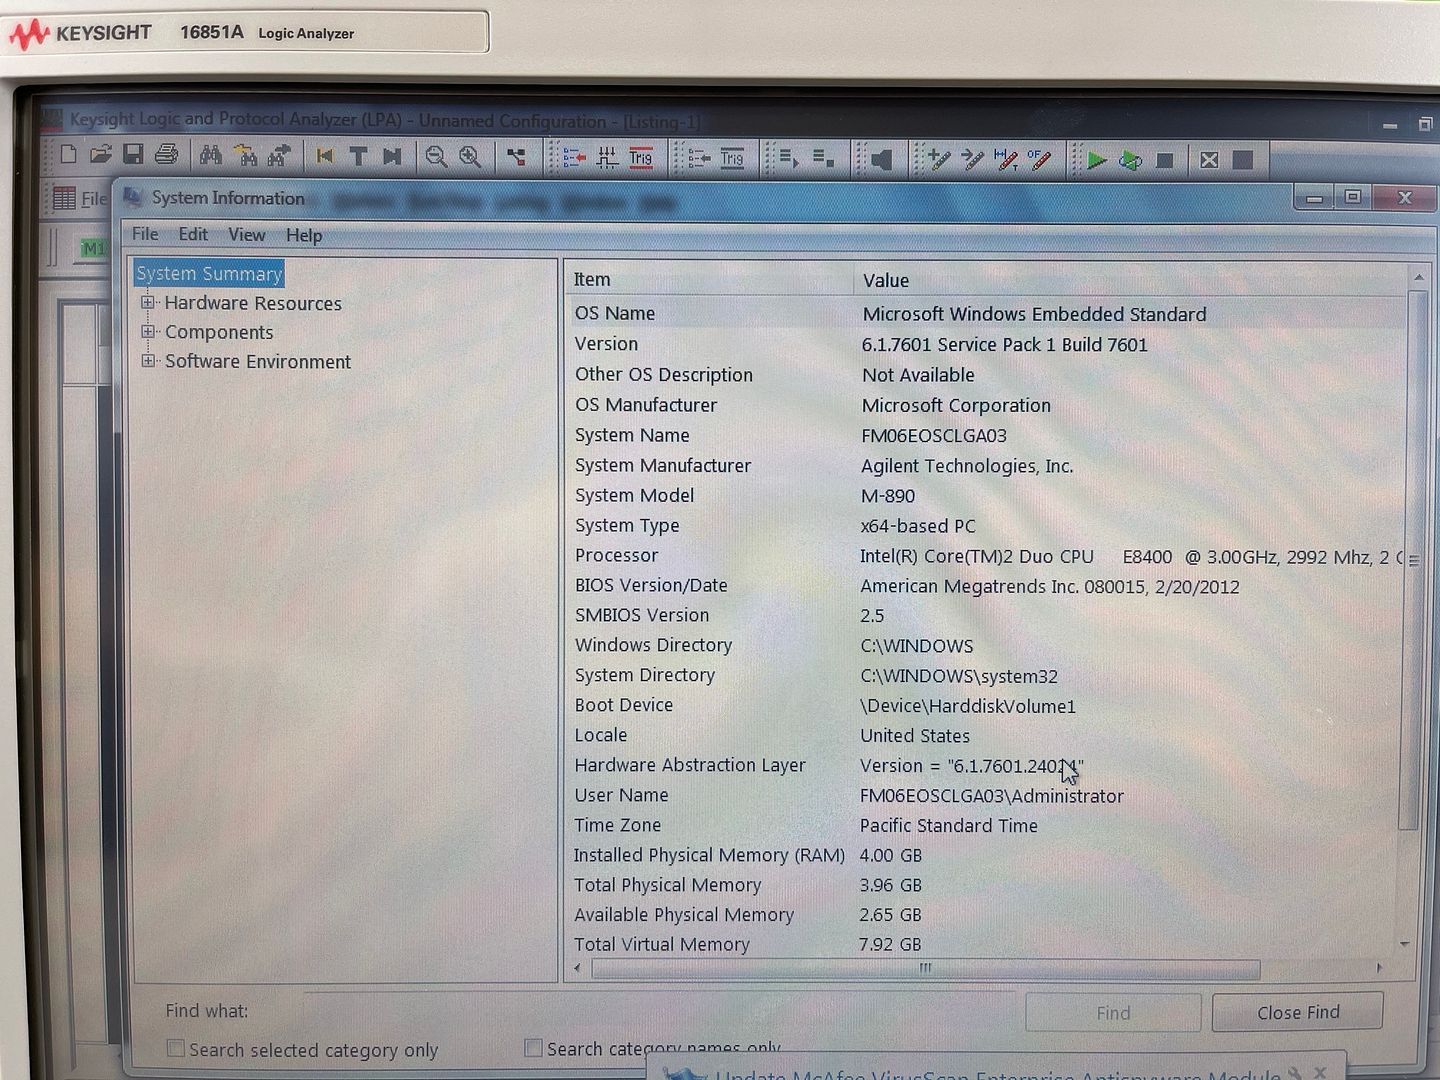
Task: Open the File menu in System Information
Action: coord(145,234)
